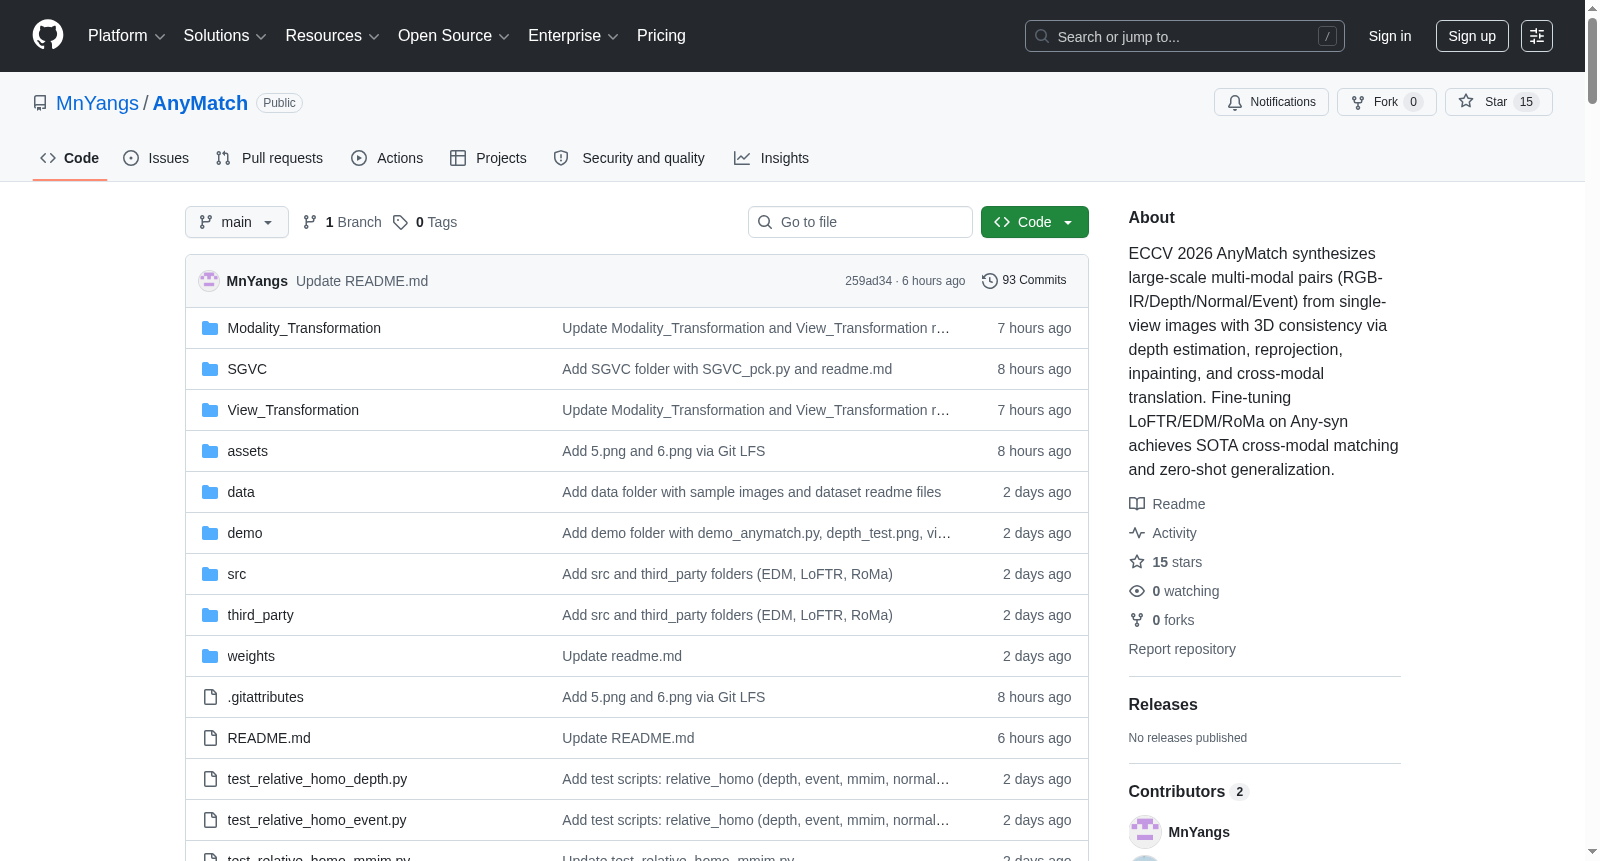Open the Pull requests tab

pyautogui.click(x=269, y=158)
